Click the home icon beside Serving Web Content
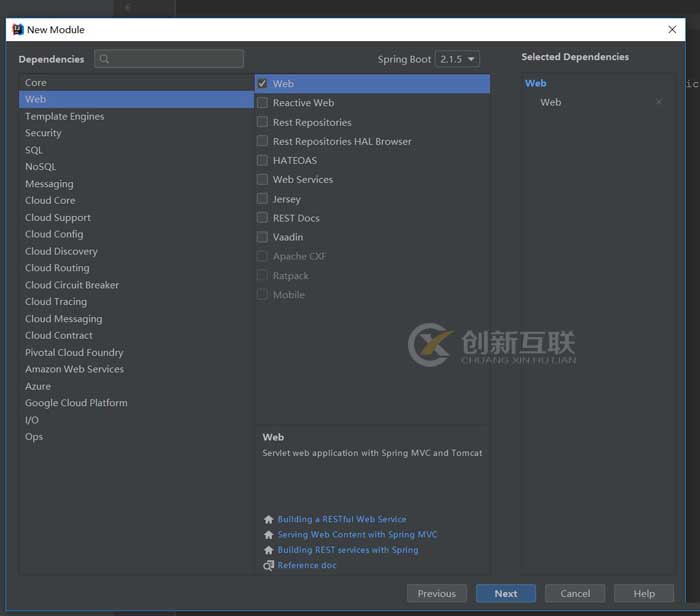The width and height of the screenshot is (700, 616). coord(268,535)
